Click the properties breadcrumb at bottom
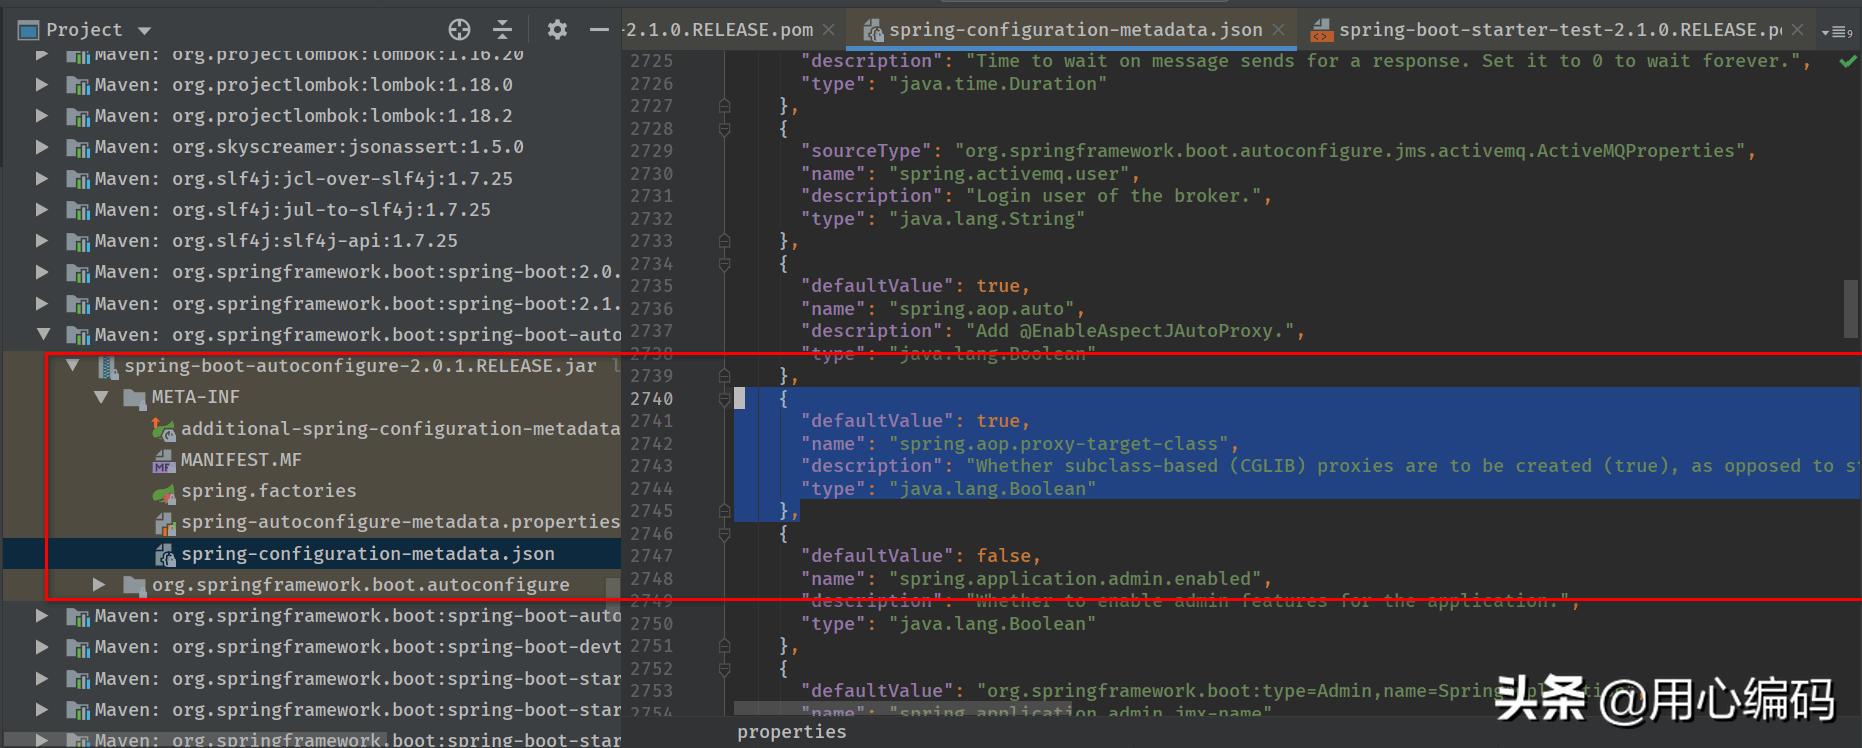Screen dimensions: 1862x748 [792, 732]
